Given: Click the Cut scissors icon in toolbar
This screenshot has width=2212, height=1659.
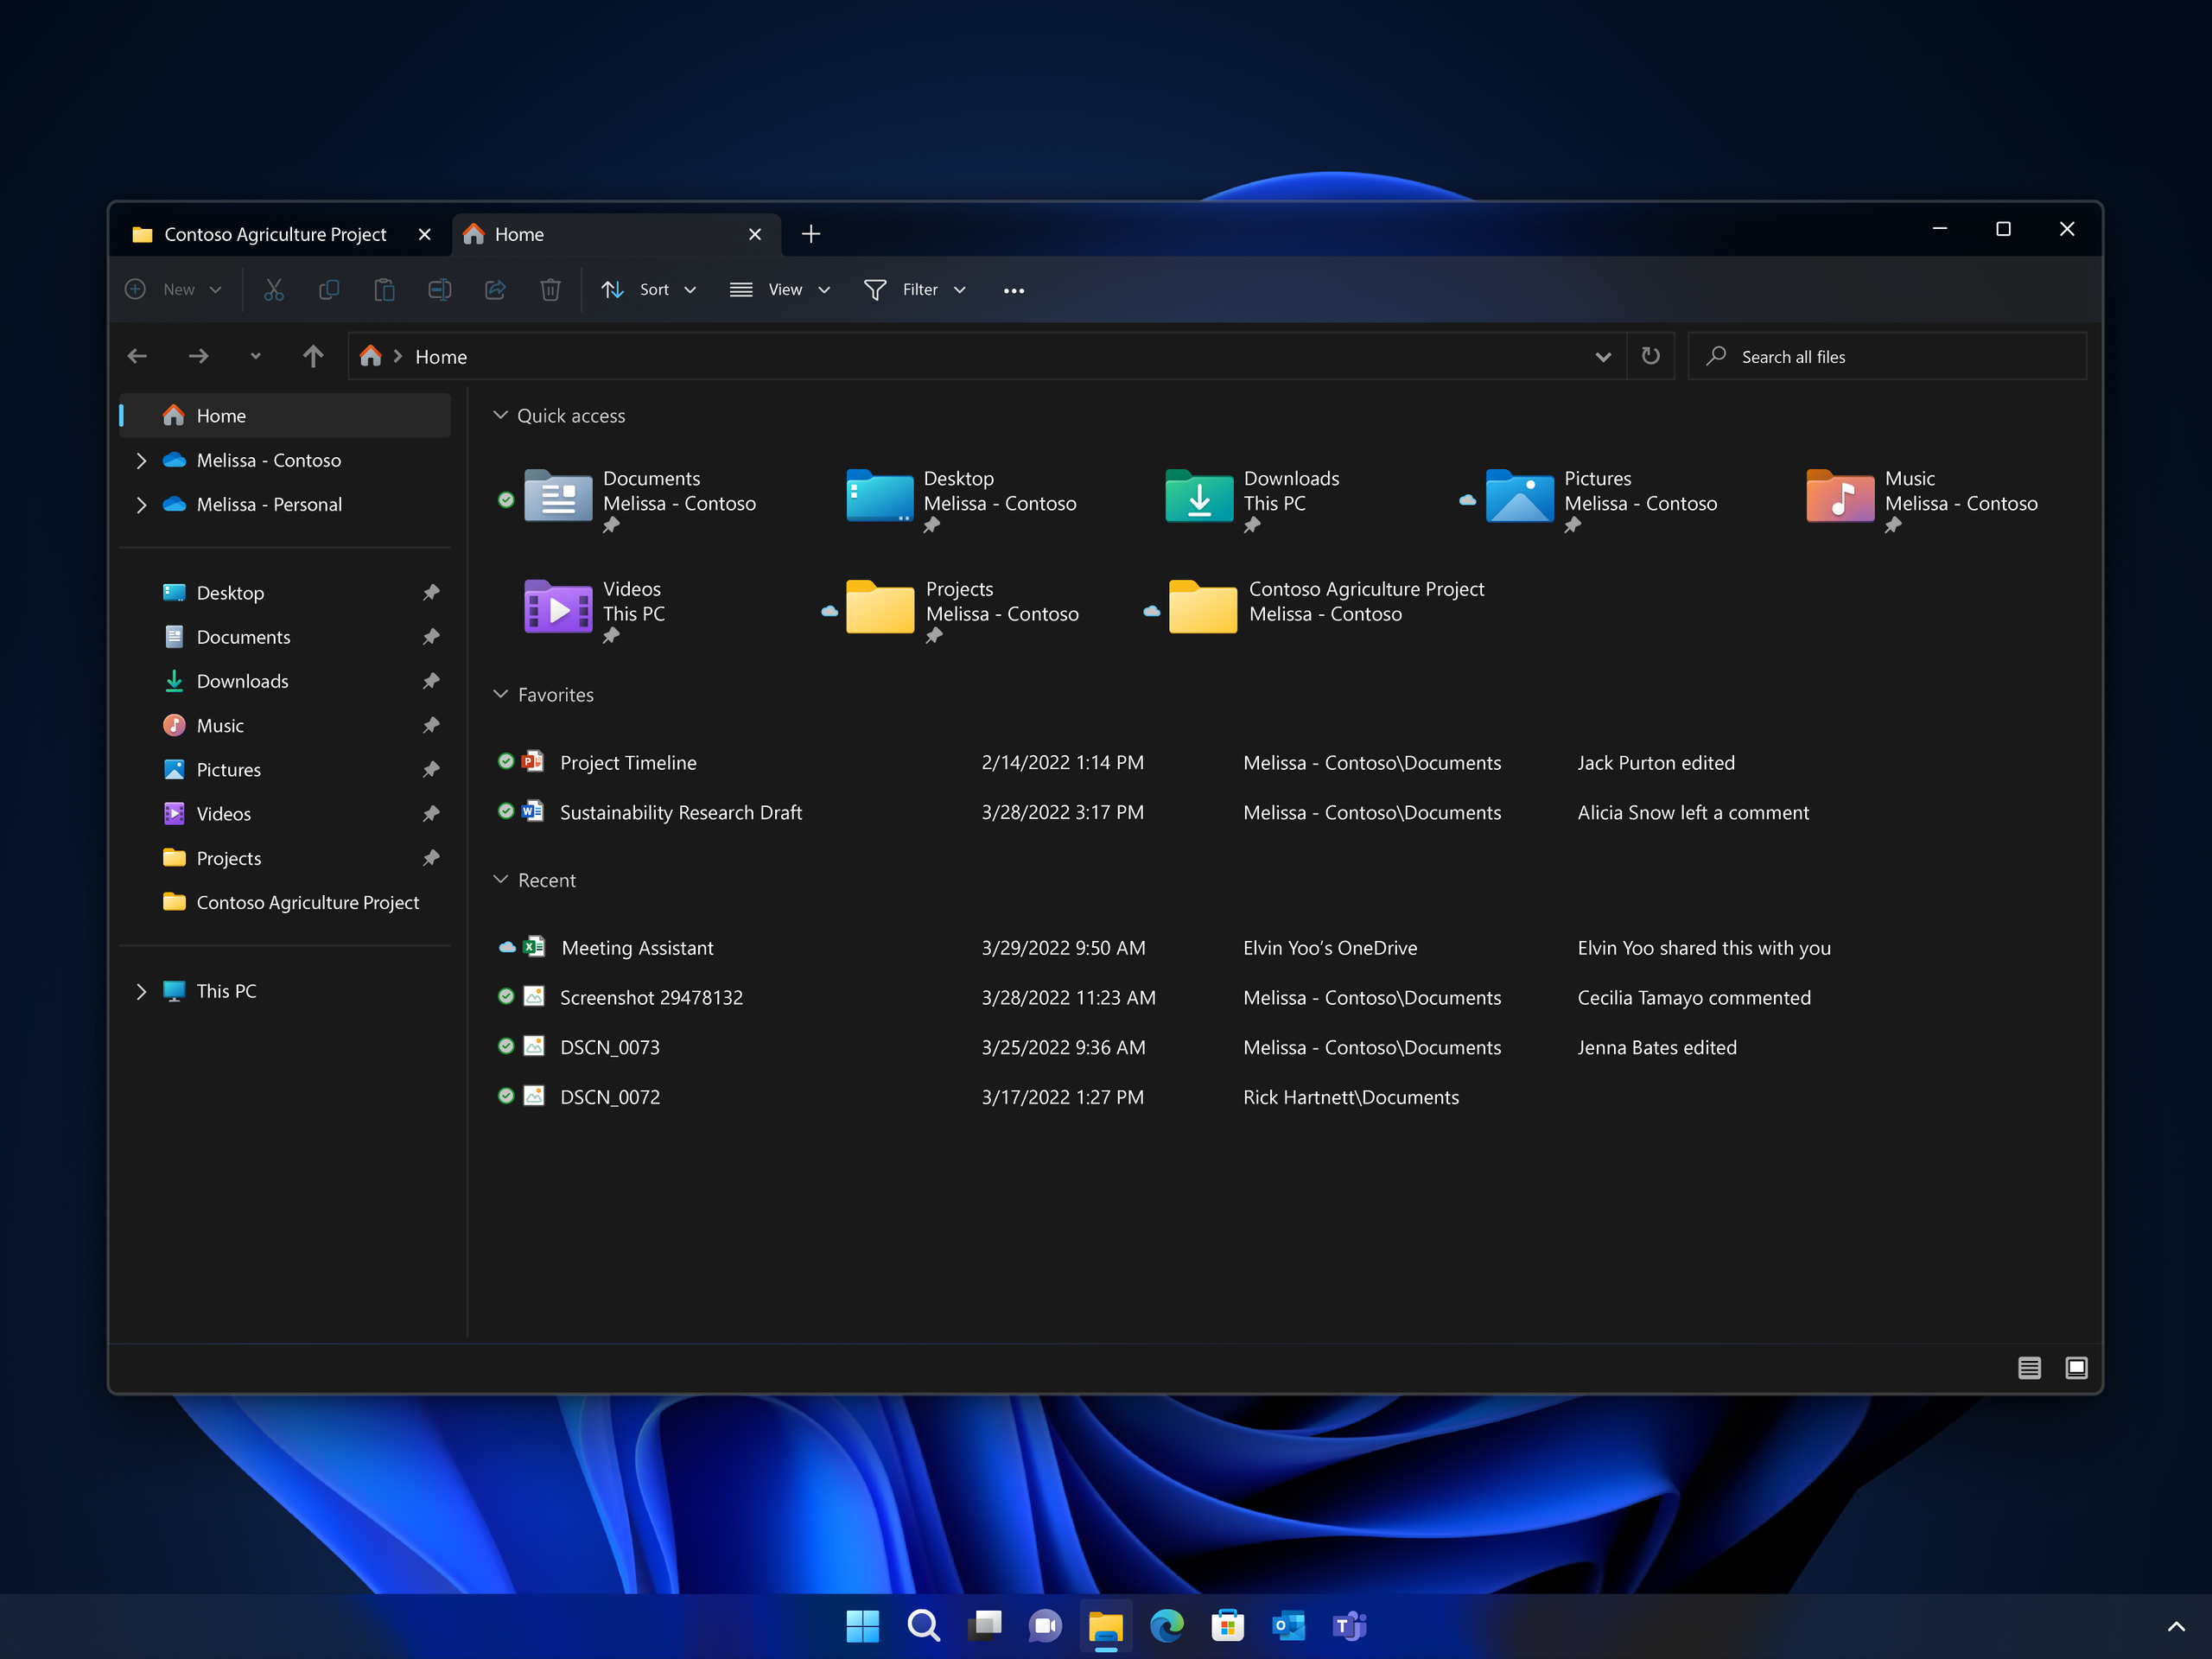Looking at the screenshot, I should coord(273,290).
